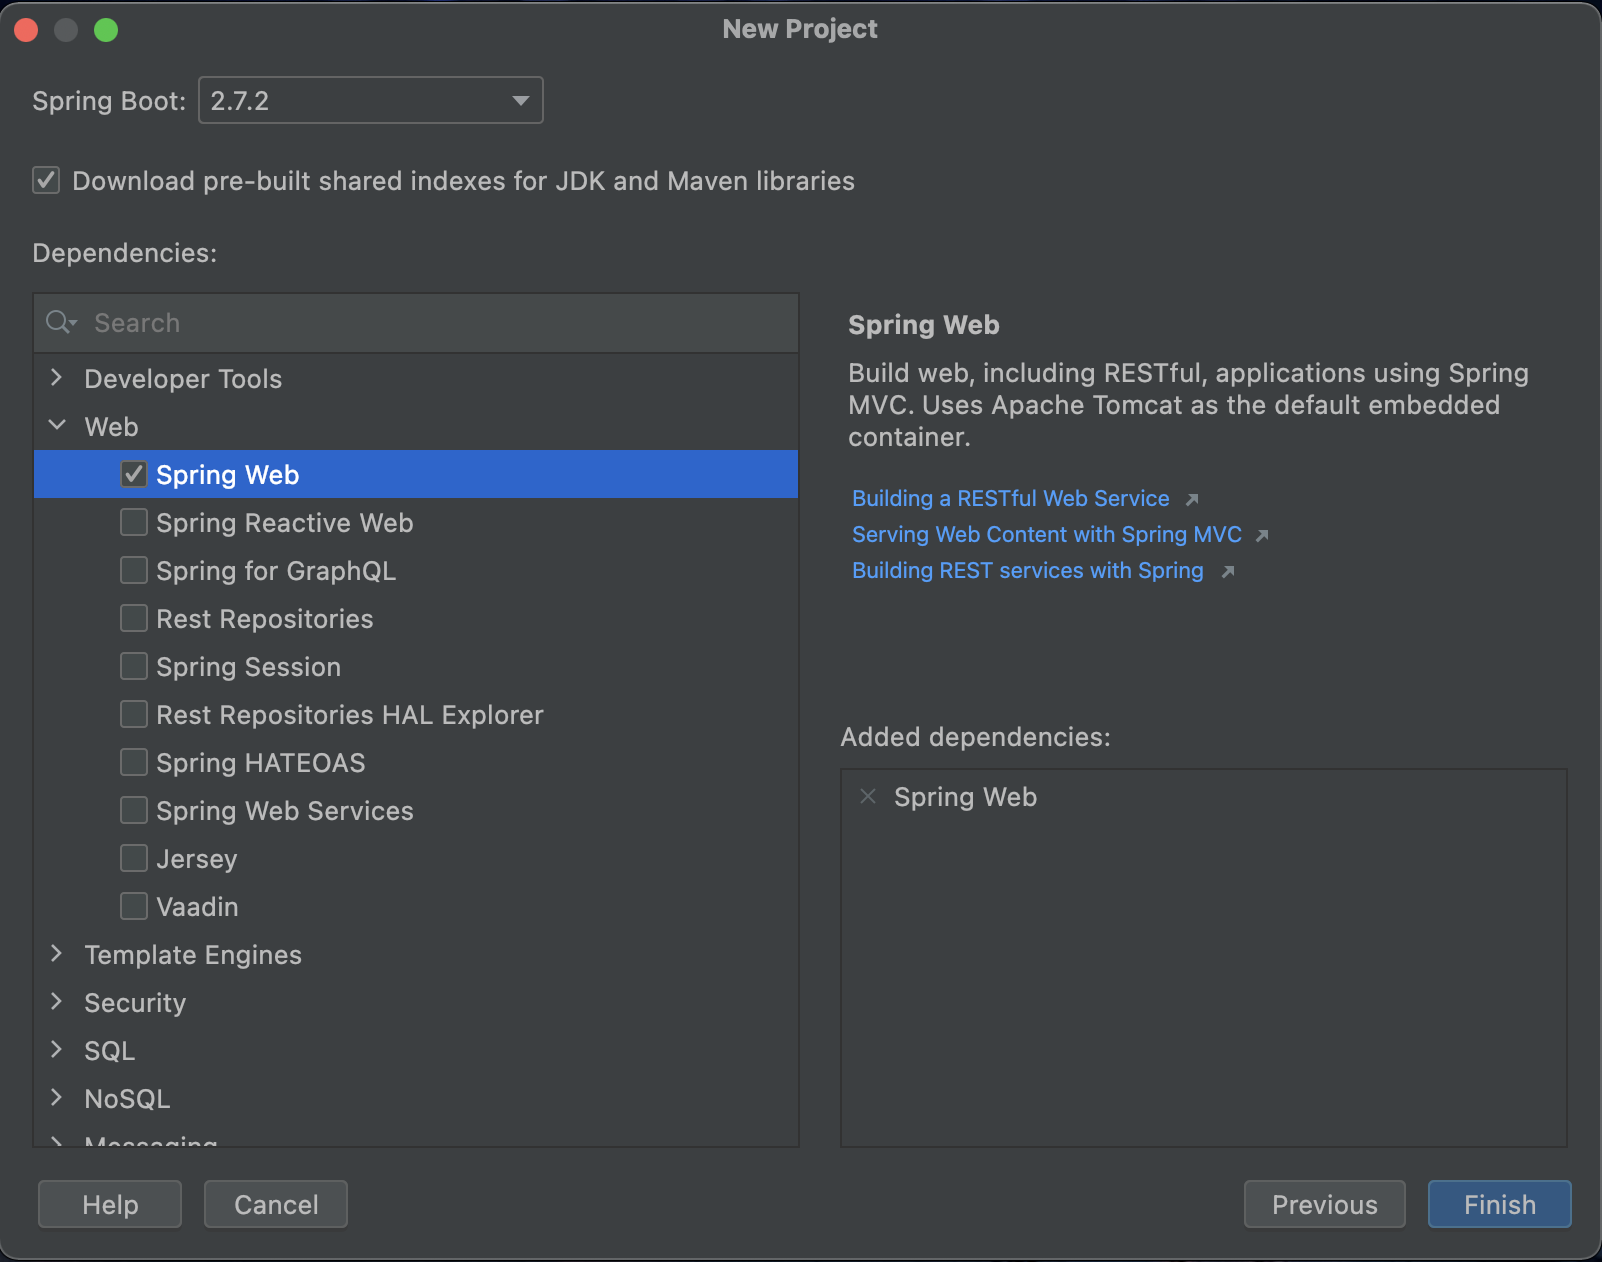This screenshot has height=1262, width=1602.
Task: Expand the NoSQL category
Action: click(57, 1098)
